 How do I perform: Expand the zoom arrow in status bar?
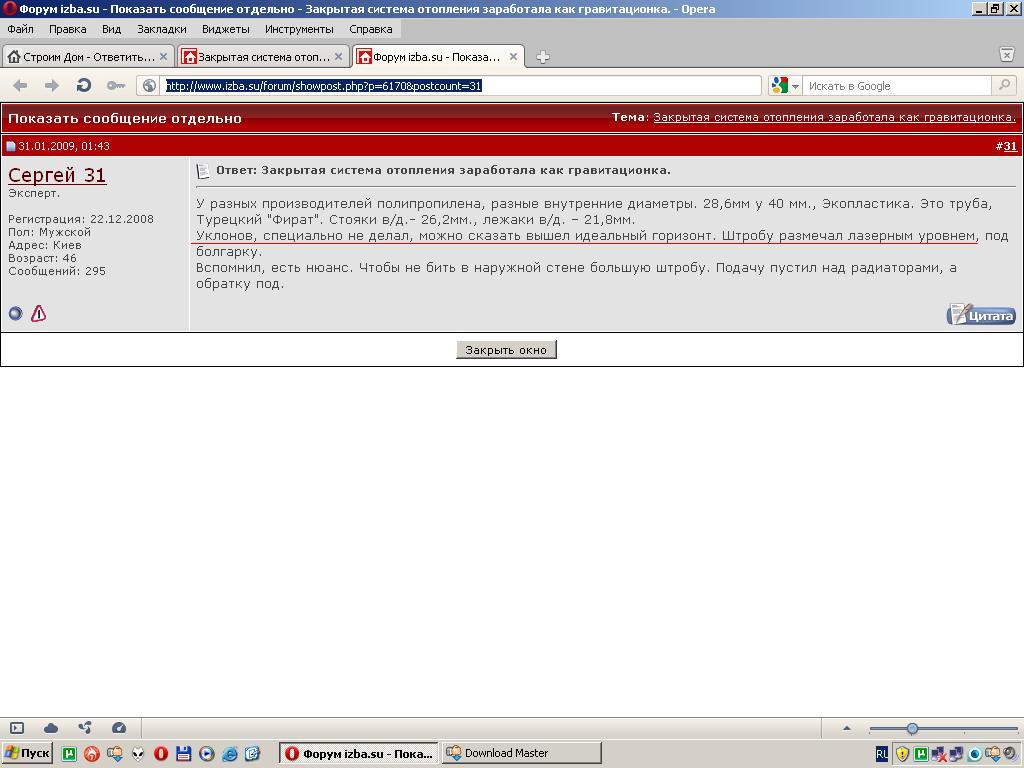coord(847,728)
